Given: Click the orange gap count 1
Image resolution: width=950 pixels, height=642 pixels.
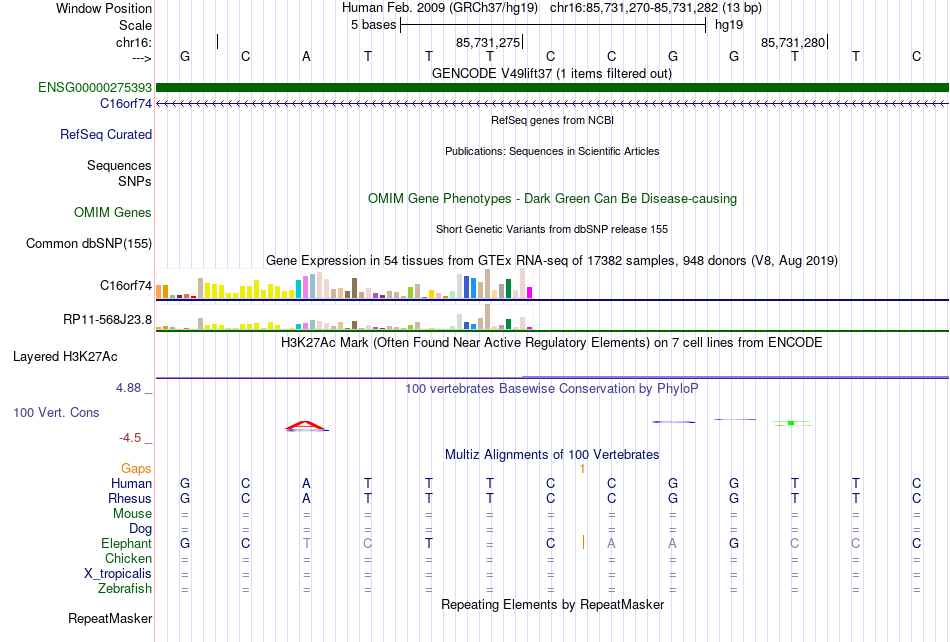Looking at the screenshot, I should [582, 469].
